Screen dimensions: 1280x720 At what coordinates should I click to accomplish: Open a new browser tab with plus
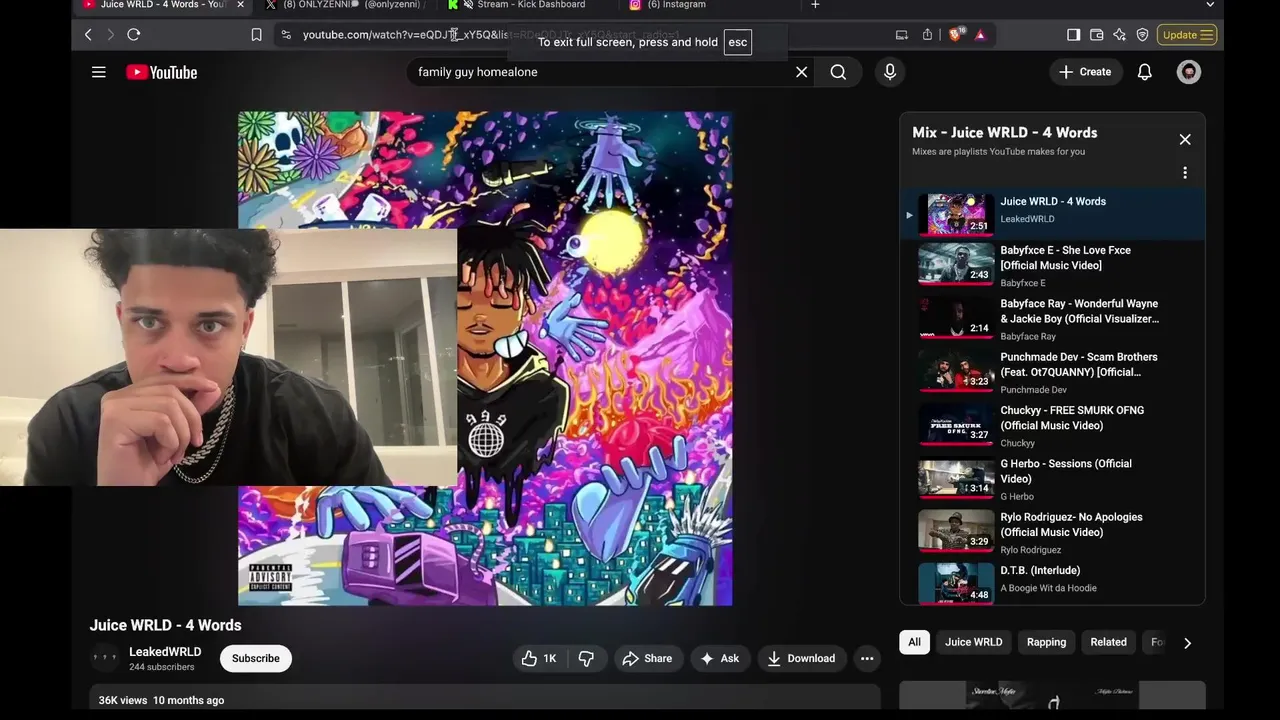[815, 5]
